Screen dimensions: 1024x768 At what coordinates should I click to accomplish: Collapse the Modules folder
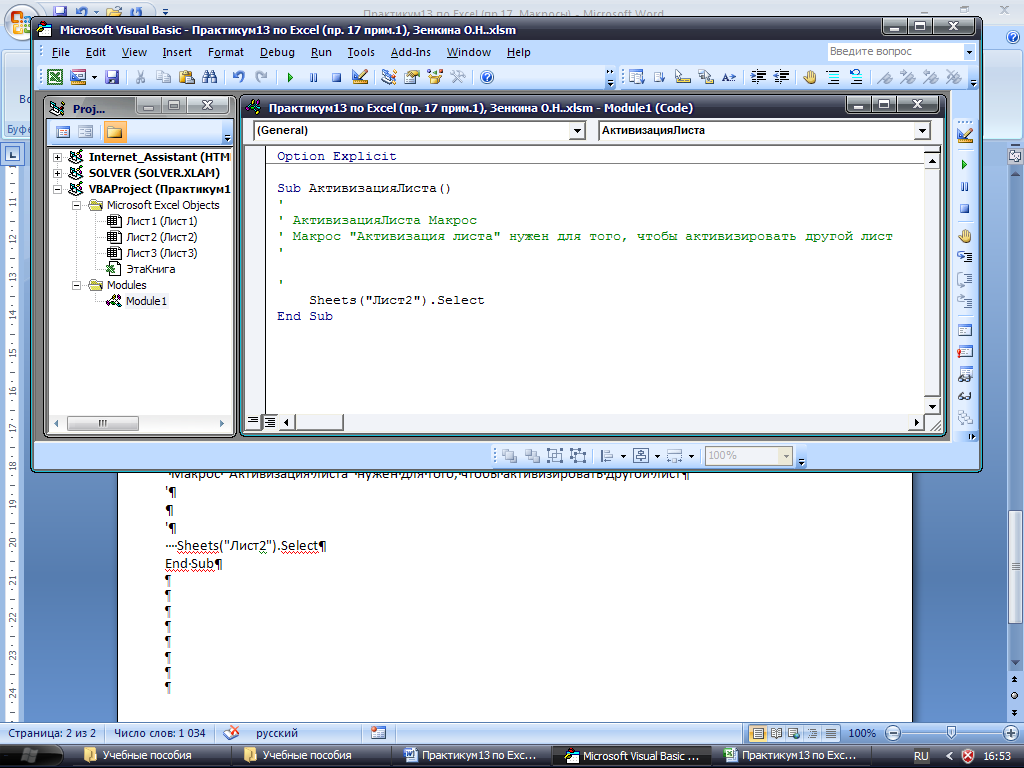(76, 285)
